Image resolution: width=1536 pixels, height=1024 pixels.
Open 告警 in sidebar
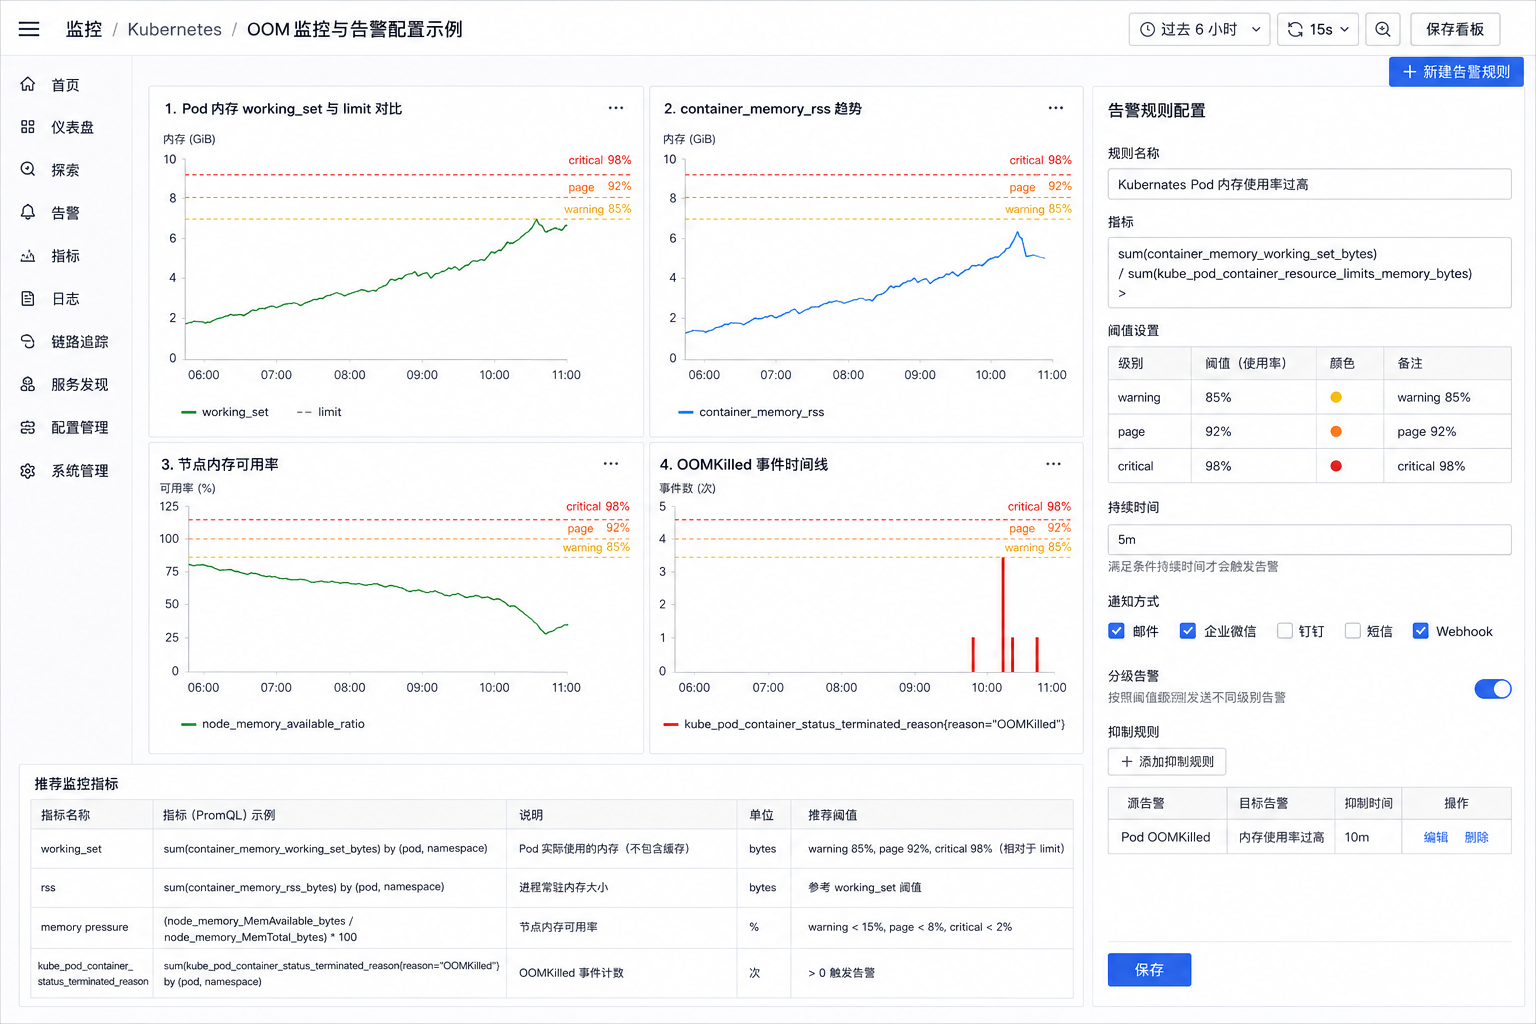65,213
